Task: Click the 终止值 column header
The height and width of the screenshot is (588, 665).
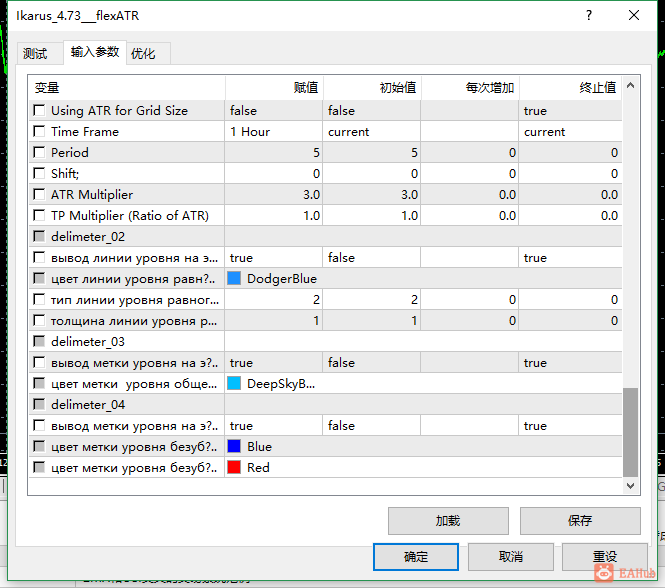Action: 571,88
